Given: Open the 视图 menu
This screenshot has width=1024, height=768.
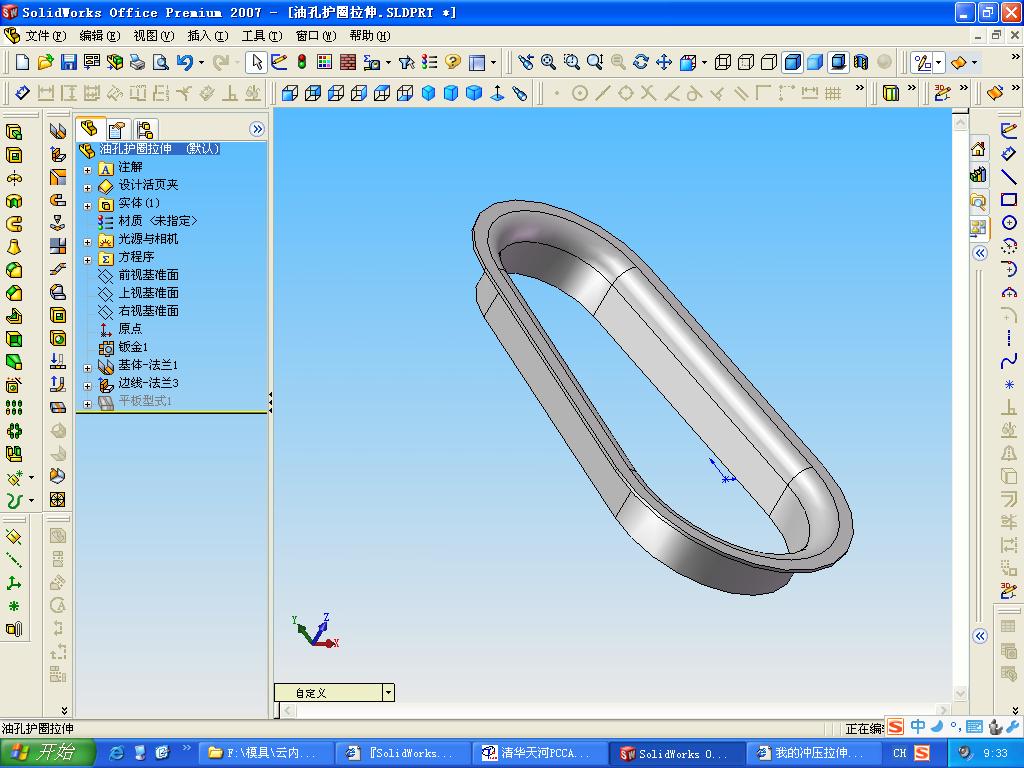Looking at the screenshot, I should point(153,36).
